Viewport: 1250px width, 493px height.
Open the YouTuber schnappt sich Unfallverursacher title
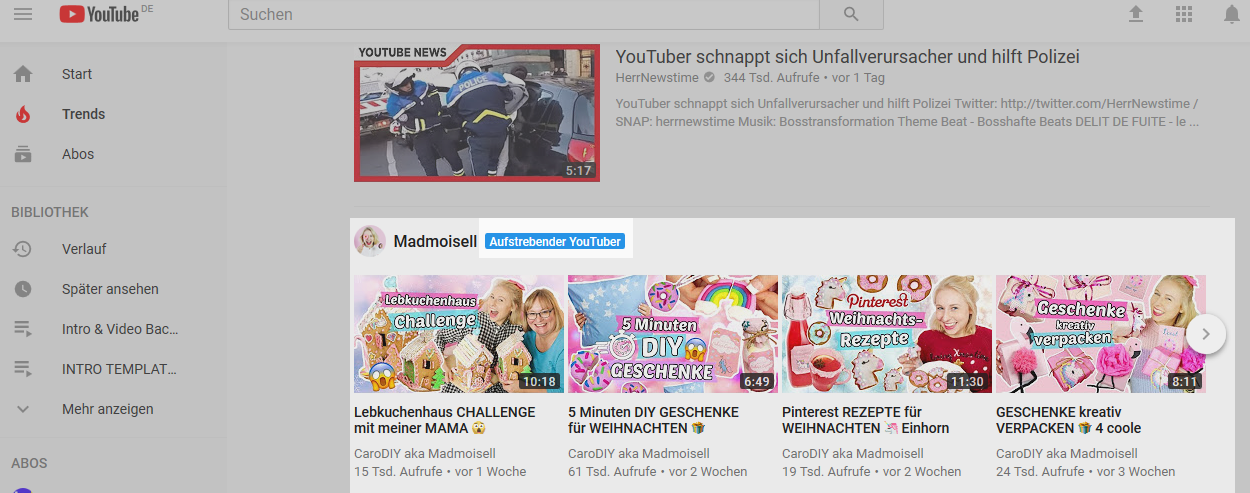pos(847,57)
